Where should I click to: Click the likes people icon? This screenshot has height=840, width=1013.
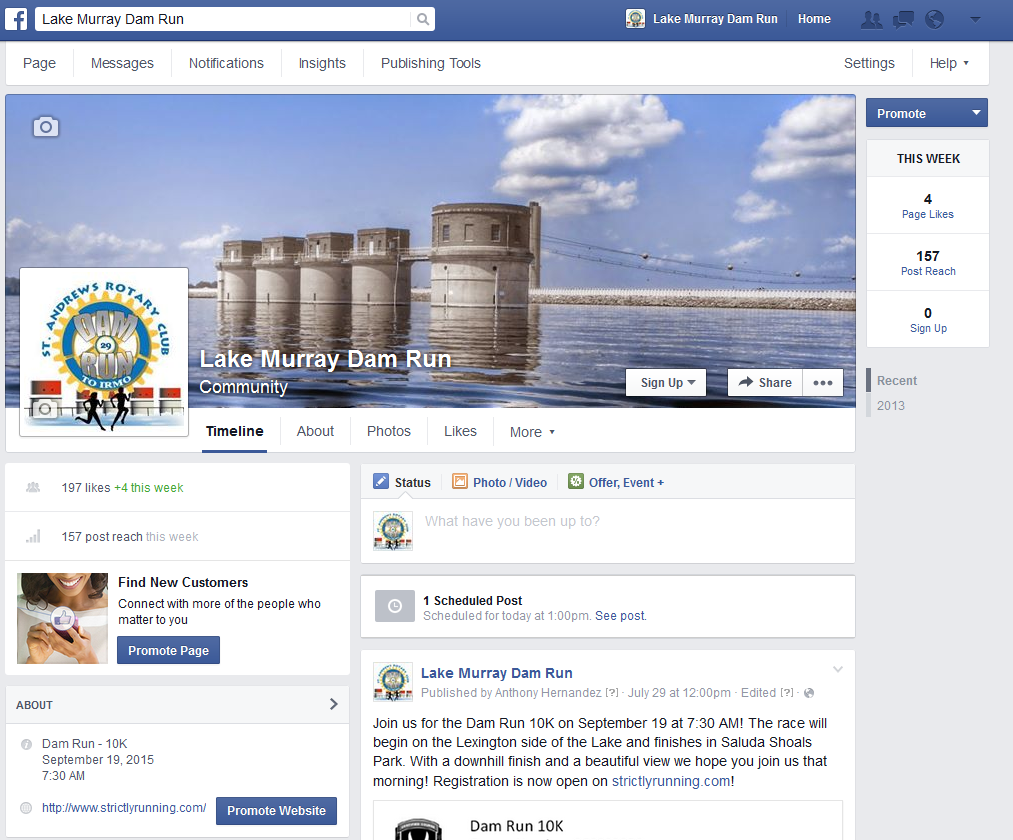click(x=33, y=487)
